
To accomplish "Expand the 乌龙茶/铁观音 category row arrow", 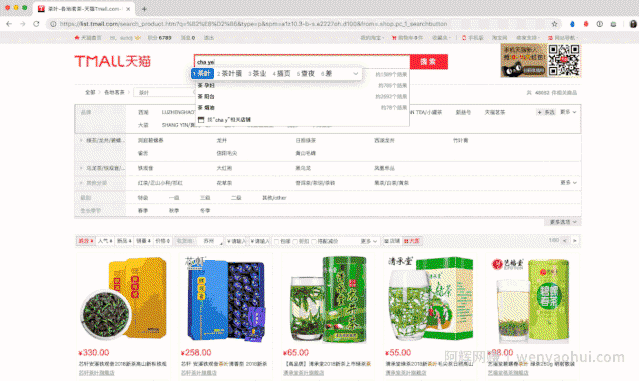I will pos(81,168).
